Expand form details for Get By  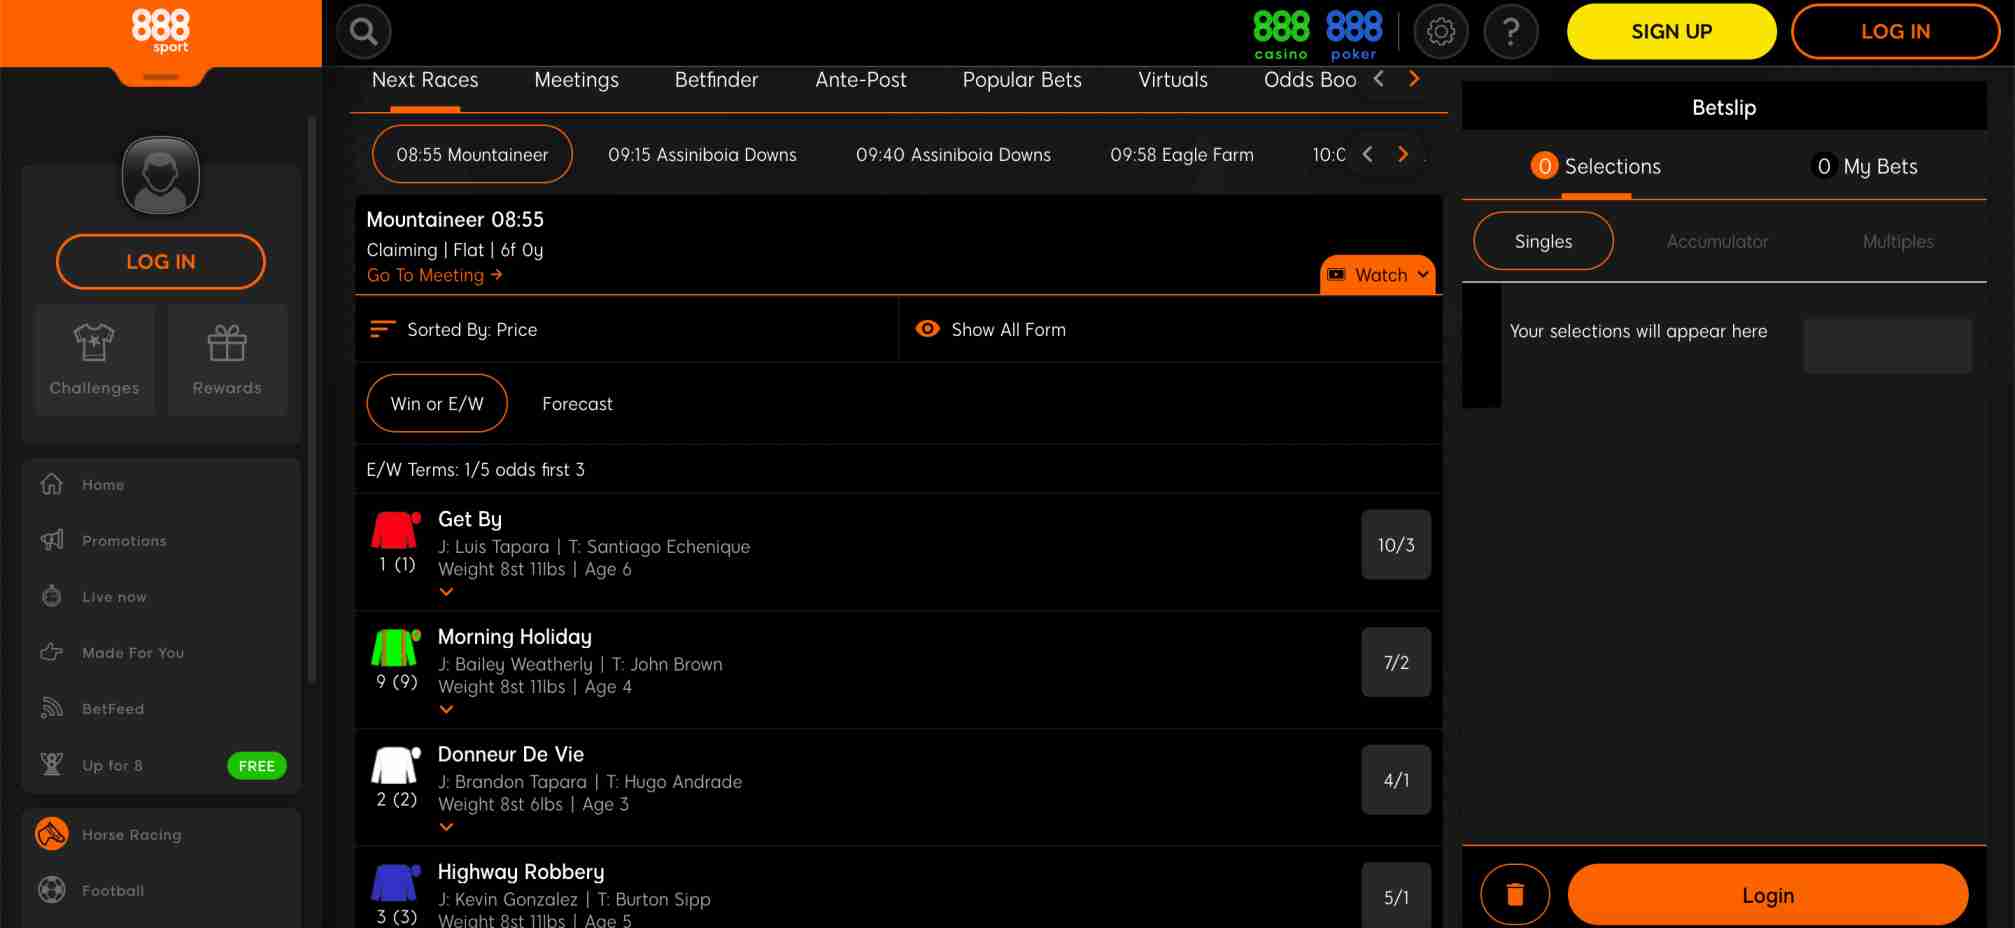(446, 592)
